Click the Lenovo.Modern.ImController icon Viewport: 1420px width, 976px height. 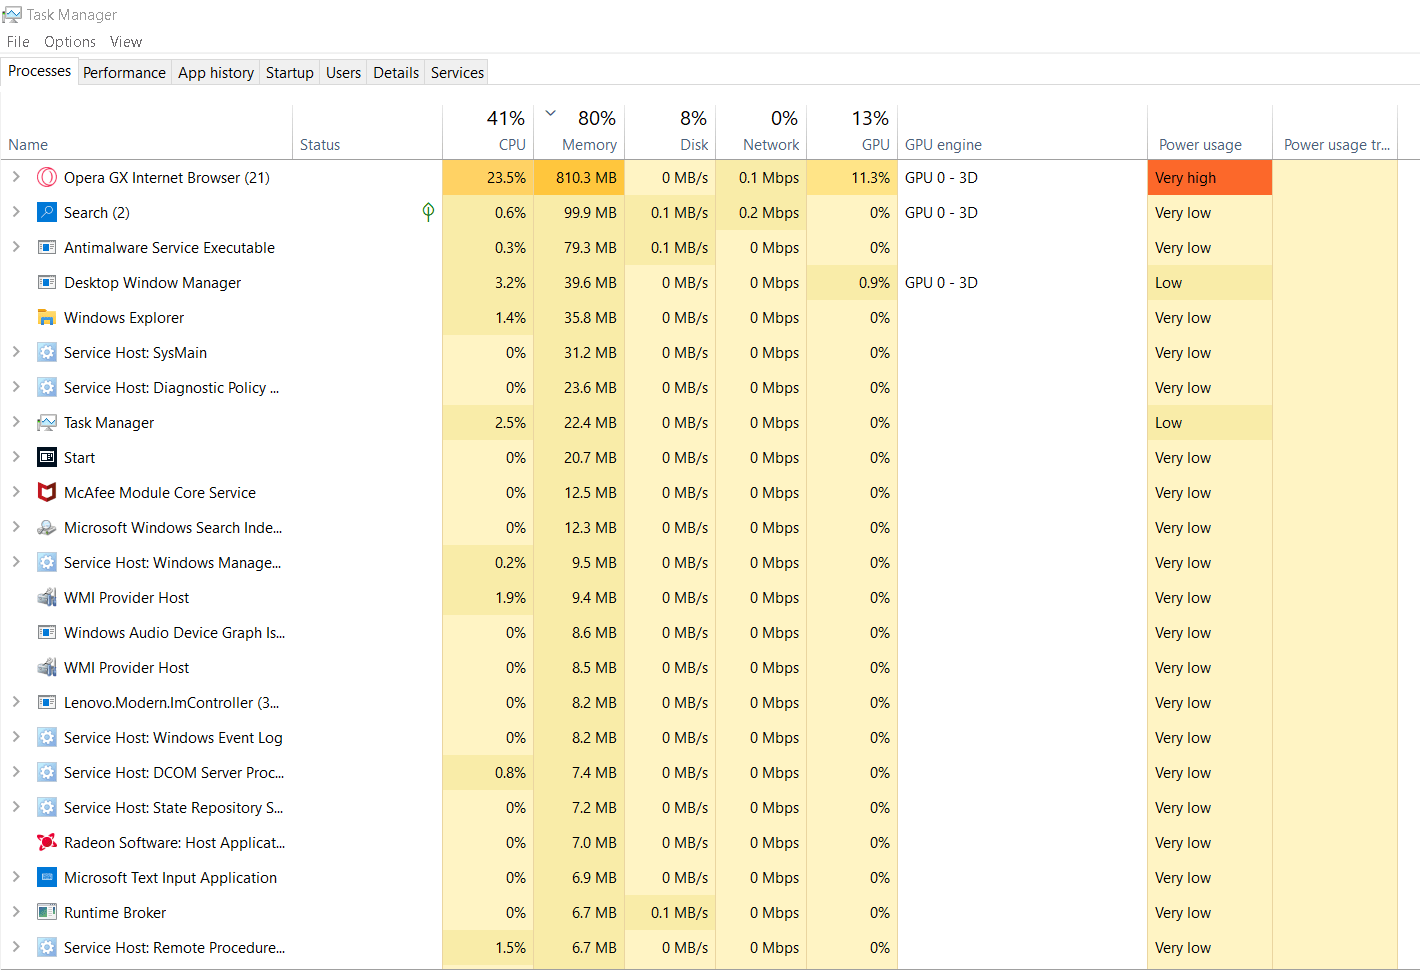(x=47, y=703)
